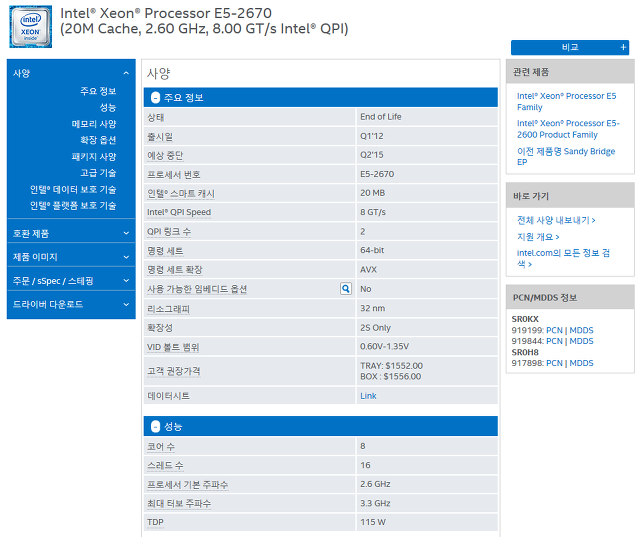The image size is (640, 537).
Task: Open Intel Xeon Processor E5 Family link
Action: coord(566,102)
